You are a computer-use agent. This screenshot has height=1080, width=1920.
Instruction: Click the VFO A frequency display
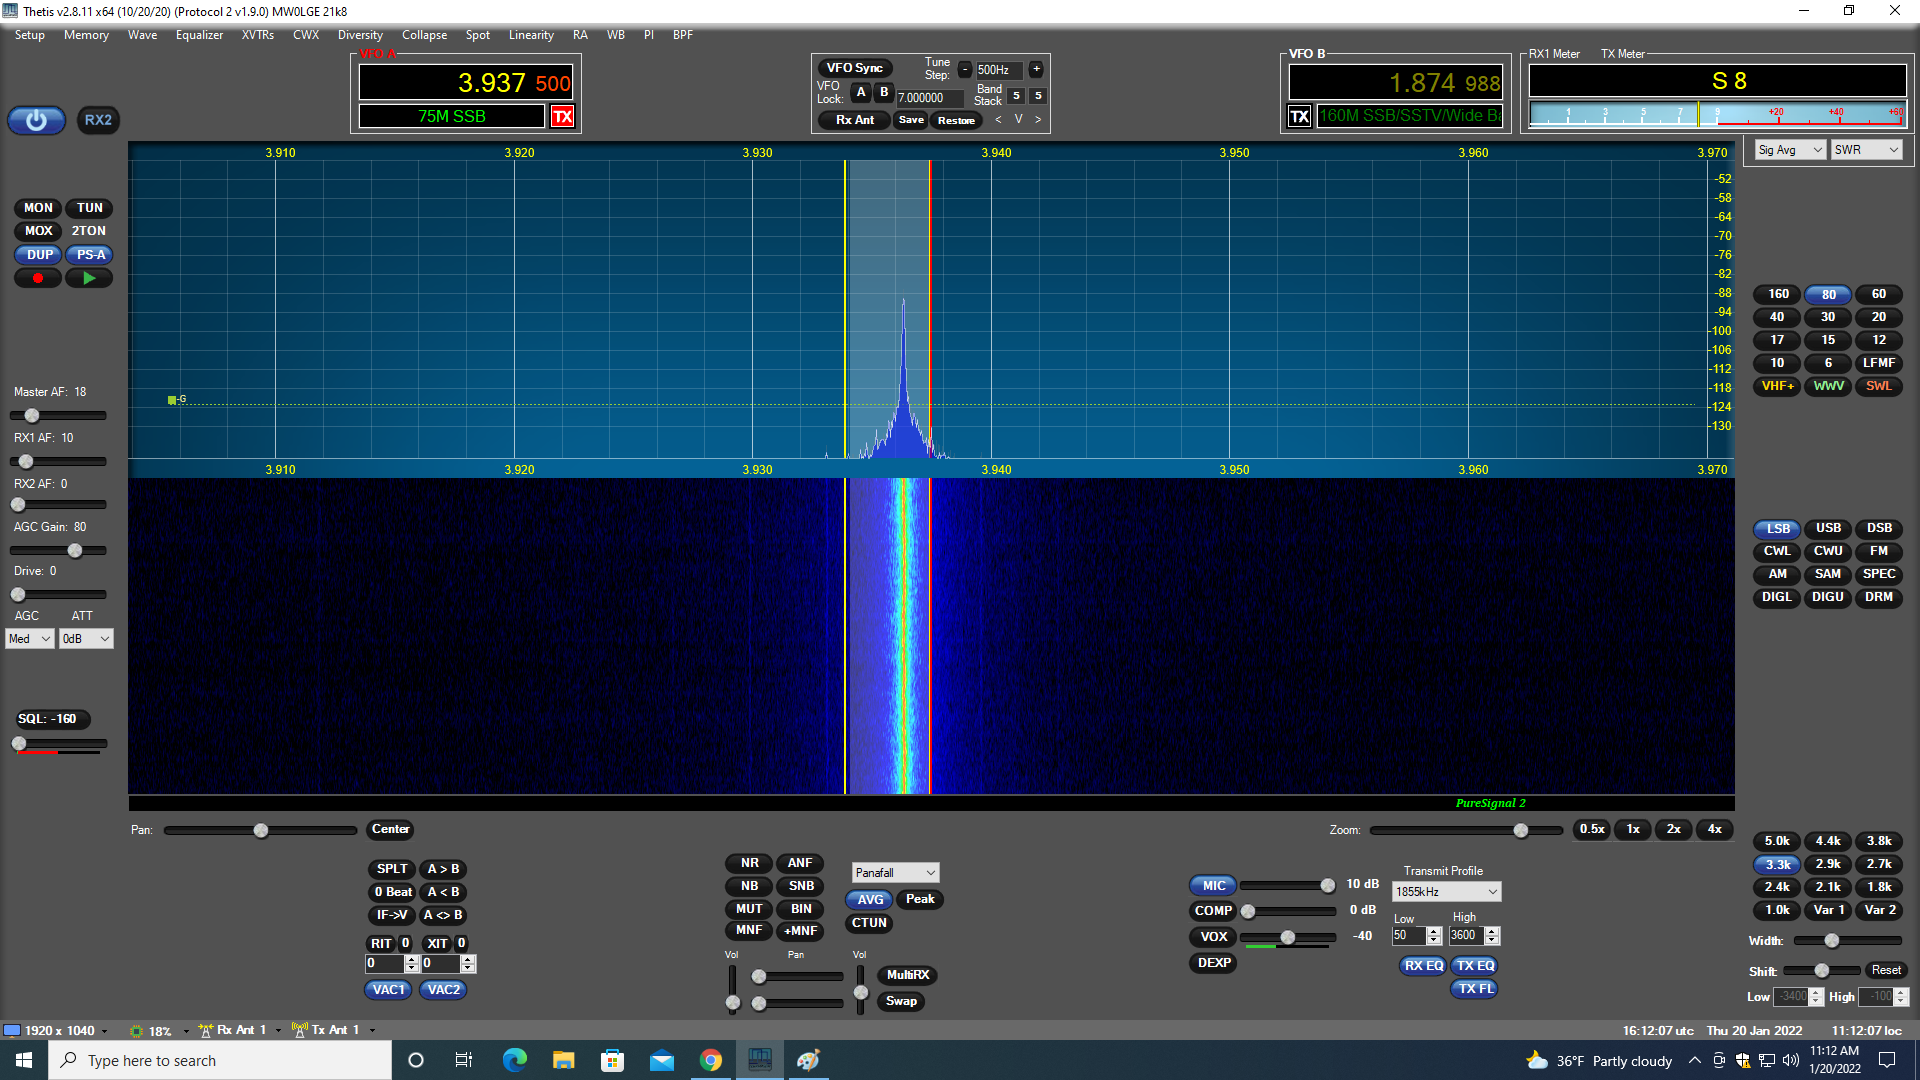tap(466, 82)
